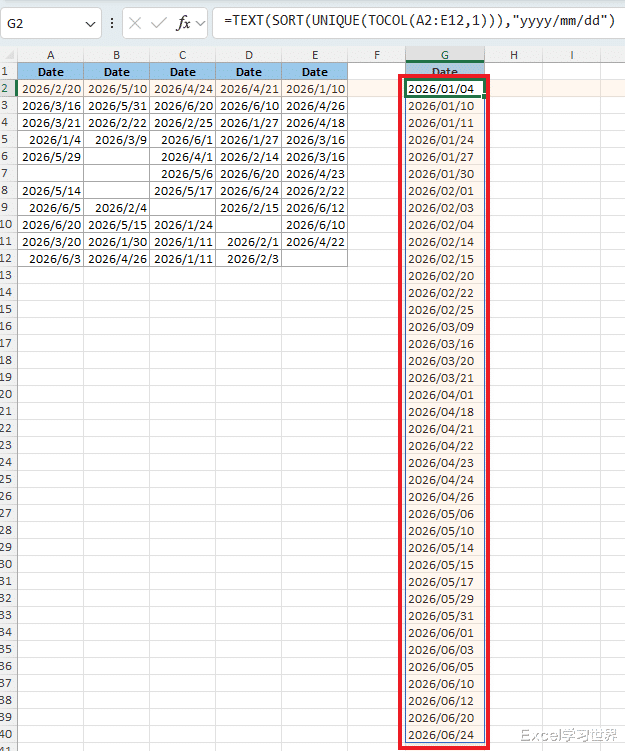Select cell B10 with 2026/5/15
This screenshot has height=751, width=625.
116,225
